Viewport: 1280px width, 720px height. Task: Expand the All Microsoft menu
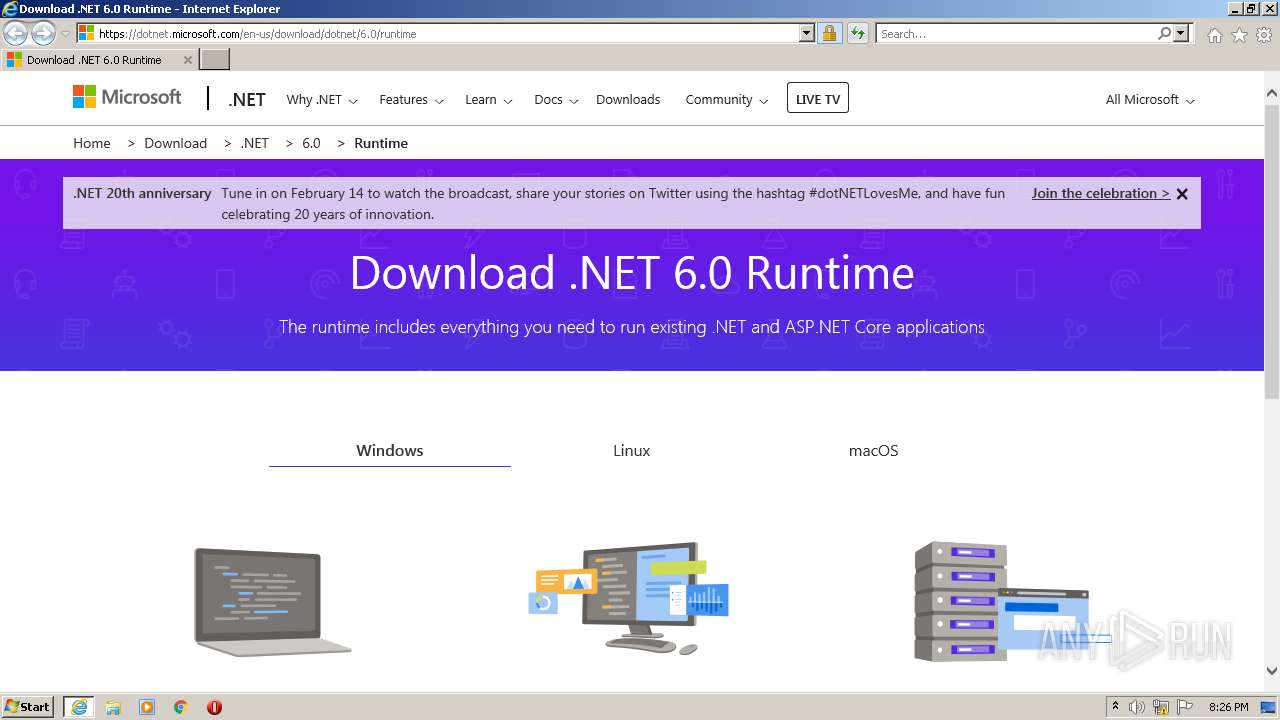[1150, 100]
